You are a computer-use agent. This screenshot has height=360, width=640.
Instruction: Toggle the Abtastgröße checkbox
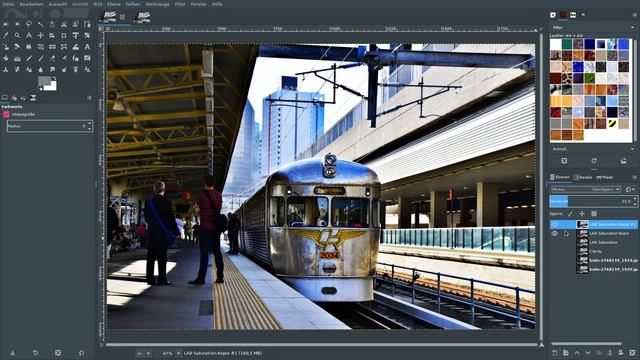point(6,115)
